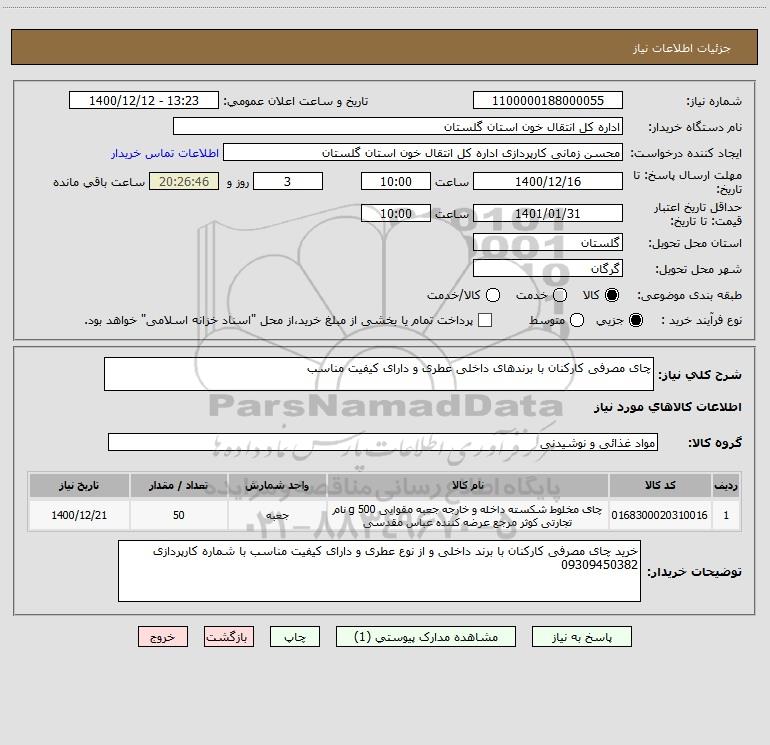Click the تعداد / مقدار column header
This screenshot has width=770, height=745.
(x=179, y=485)
